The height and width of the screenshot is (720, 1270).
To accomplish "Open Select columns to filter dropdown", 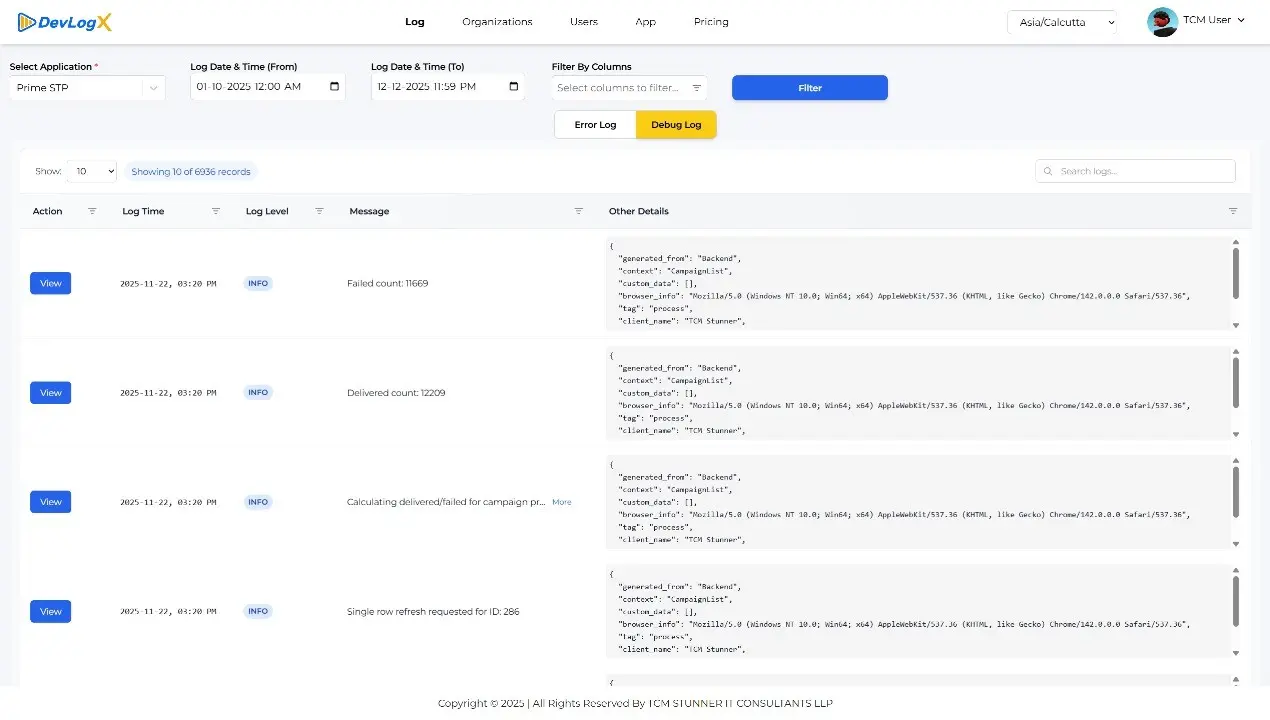I will tap(629, 88).
